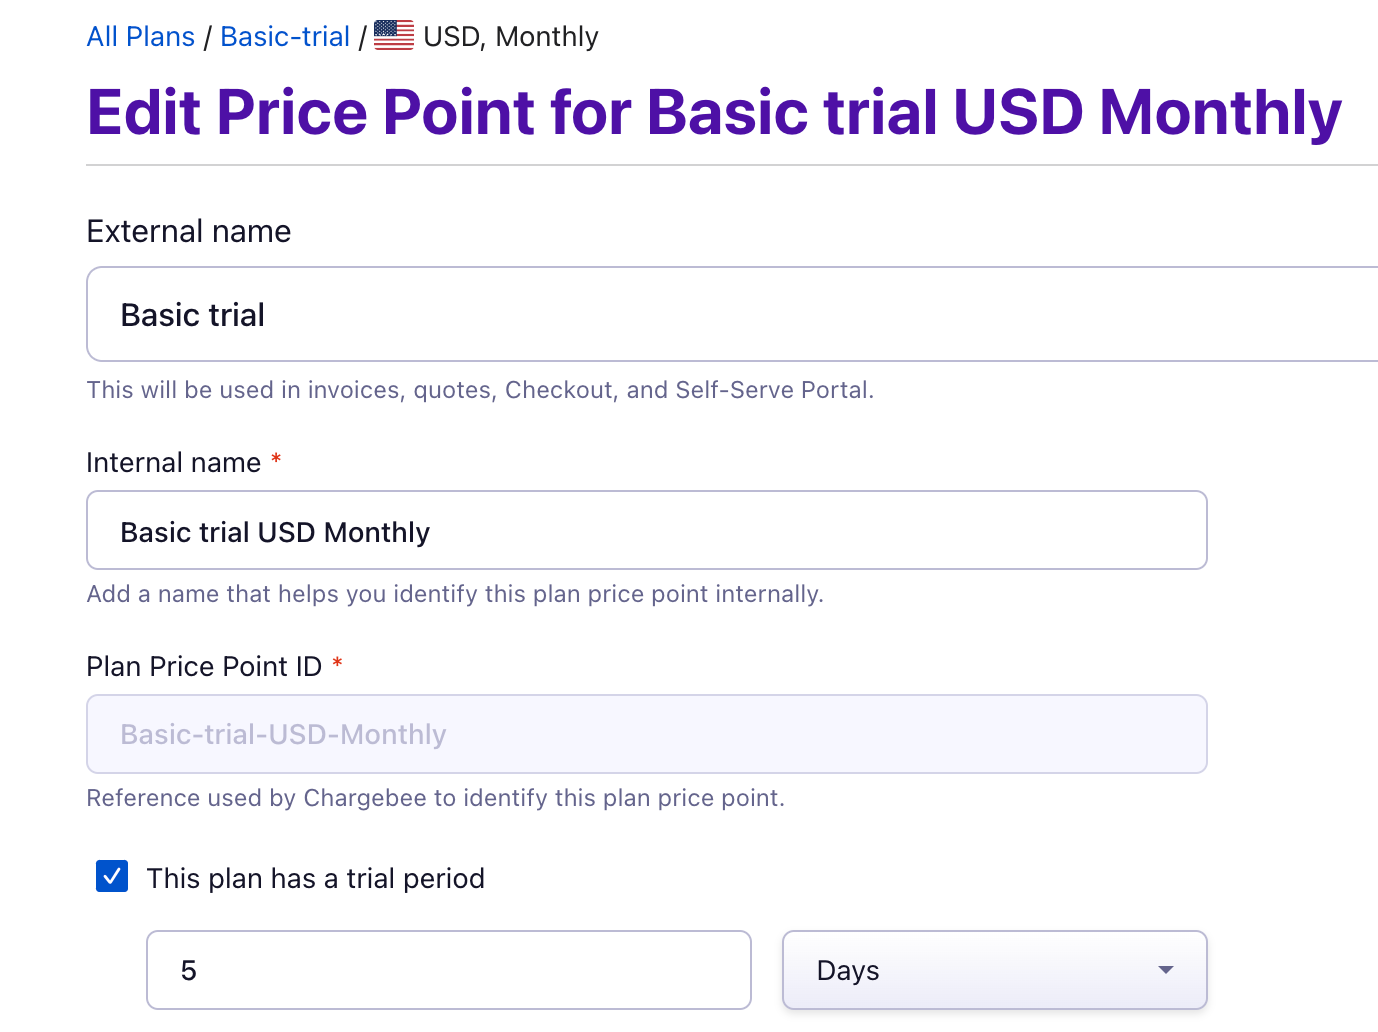Click the page heading Edit Price Point
The image size is (1378, 1032).
click(x=714, y=112)
